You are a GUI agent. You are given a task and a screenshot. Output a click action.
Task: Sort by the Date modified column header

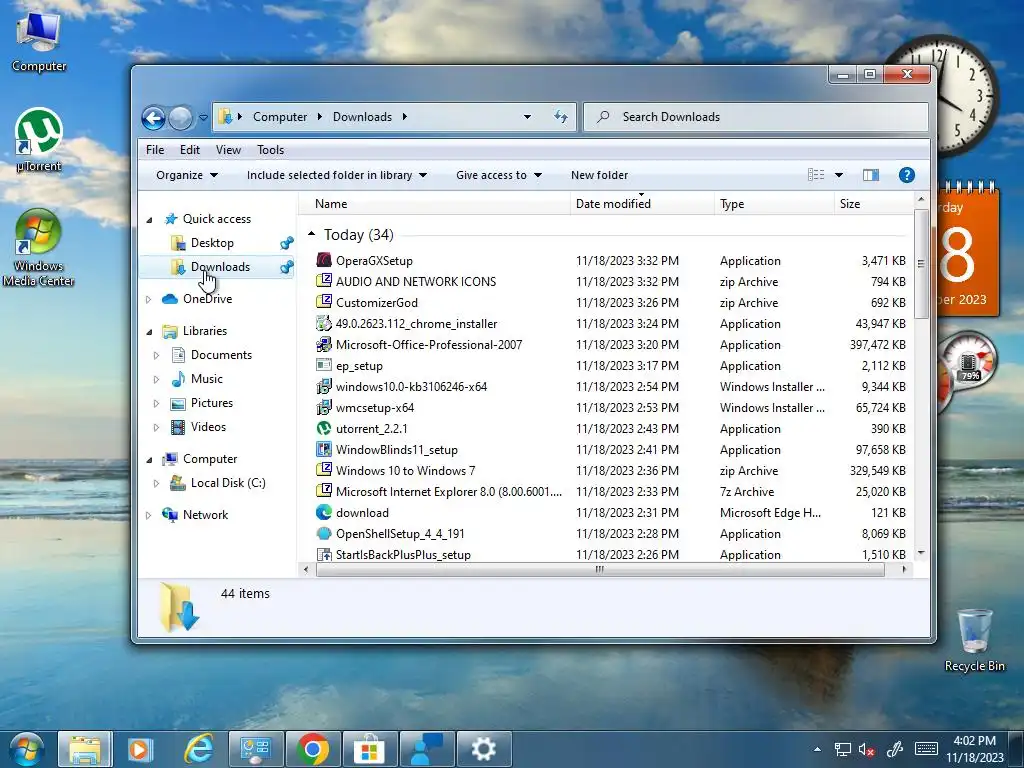click(642, 204)
